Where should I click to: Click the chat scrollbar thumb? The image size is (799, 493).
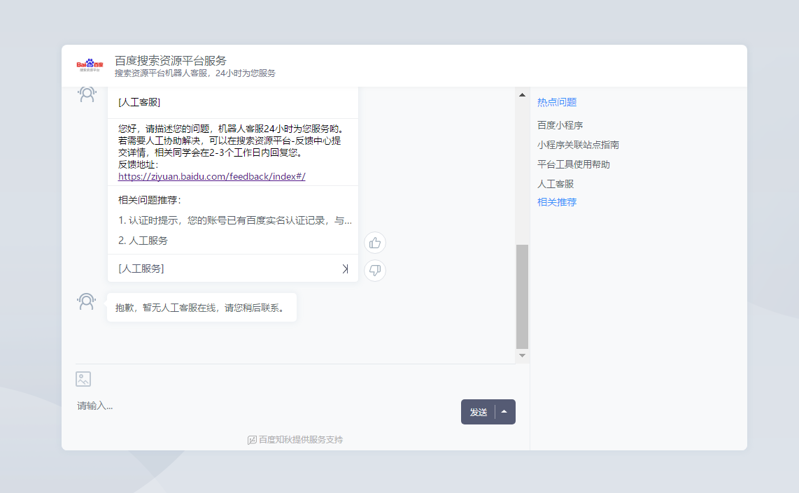click(x=522, y=296)
